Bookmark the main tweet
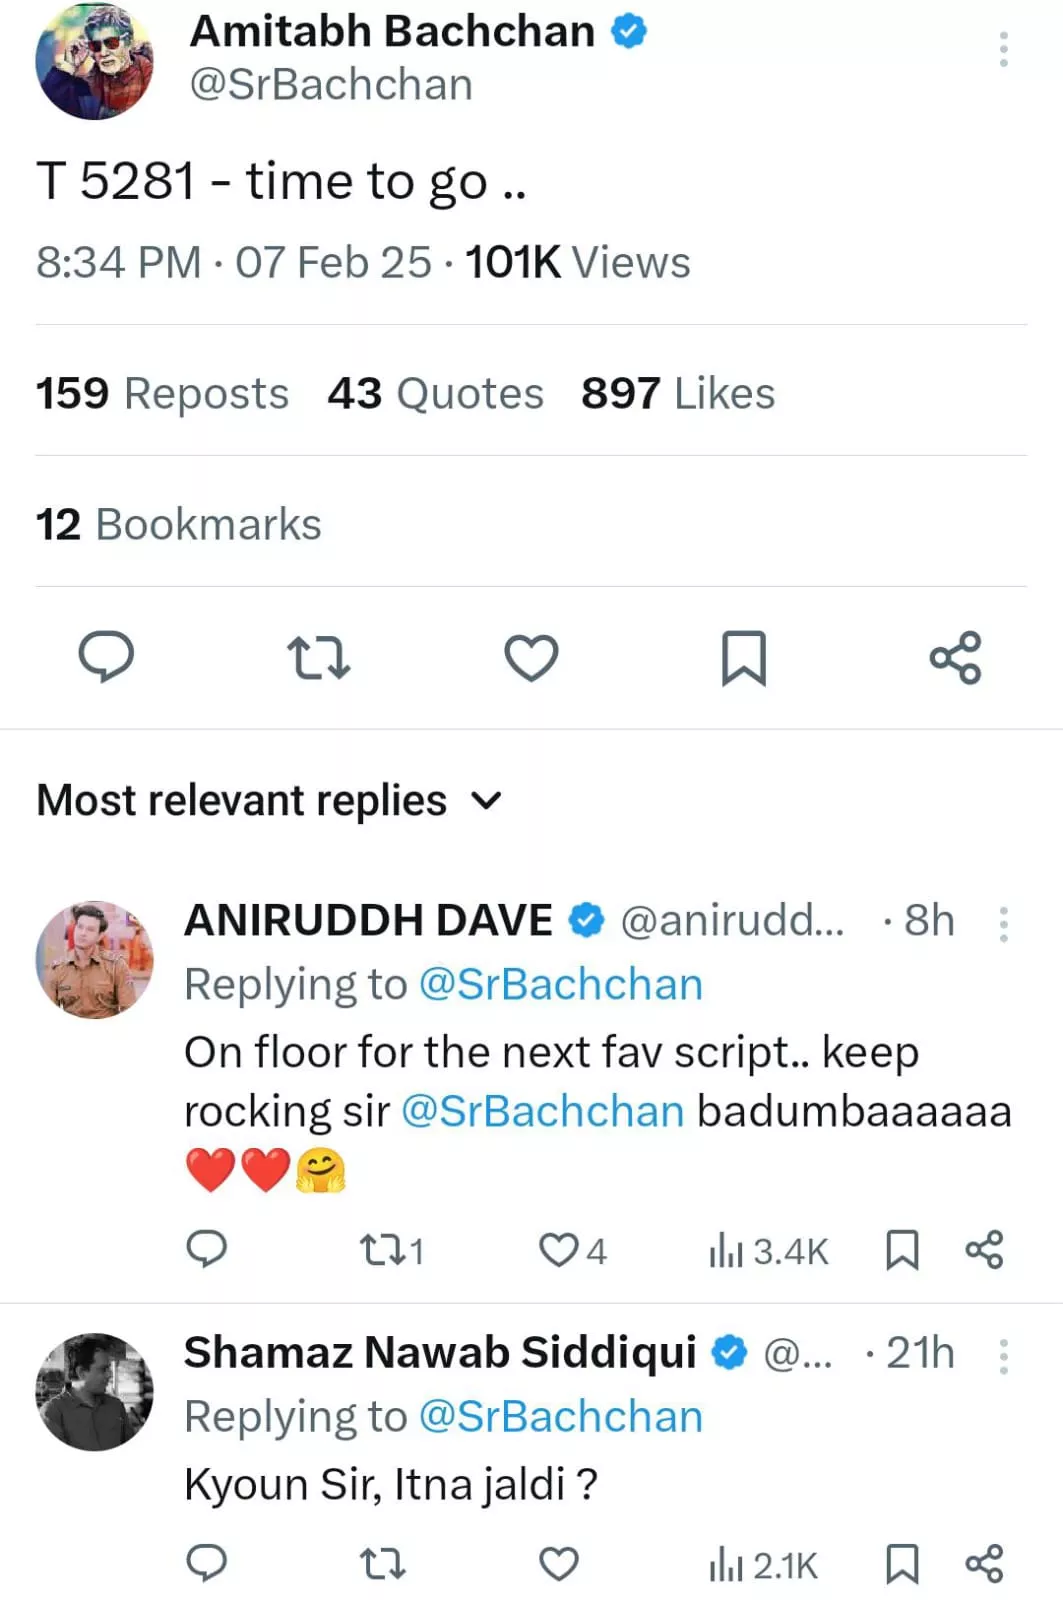The height and width of the screenshot is (1600, 1063). [744, 657]
